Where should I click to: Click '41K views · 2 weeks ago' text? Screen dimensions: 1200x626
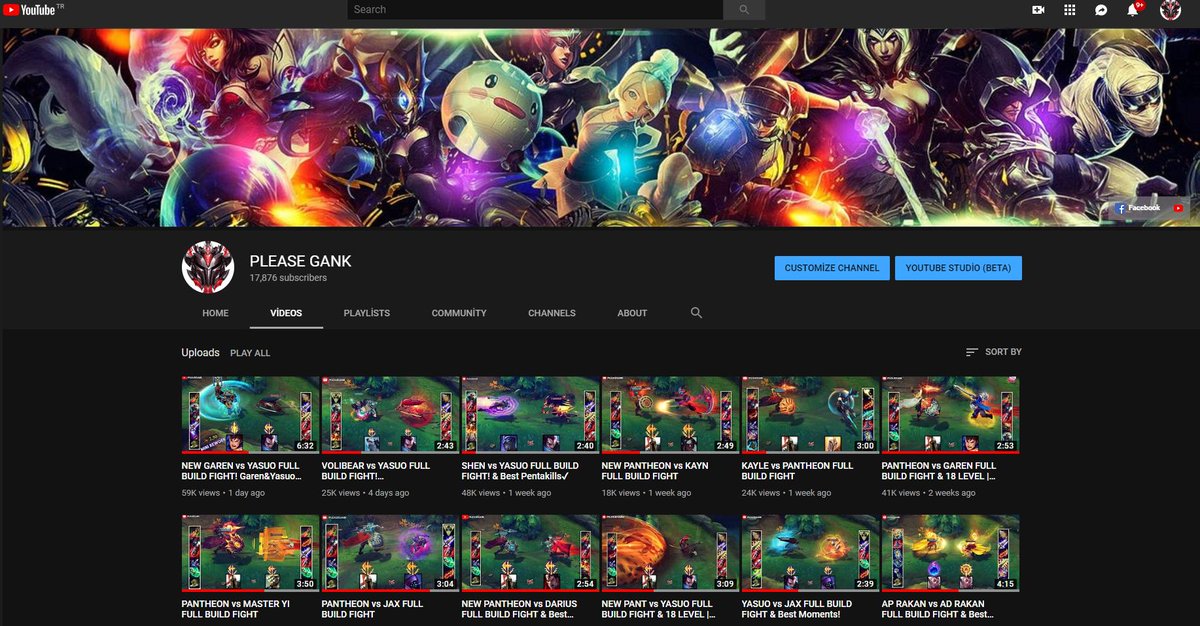click(927, 493)
